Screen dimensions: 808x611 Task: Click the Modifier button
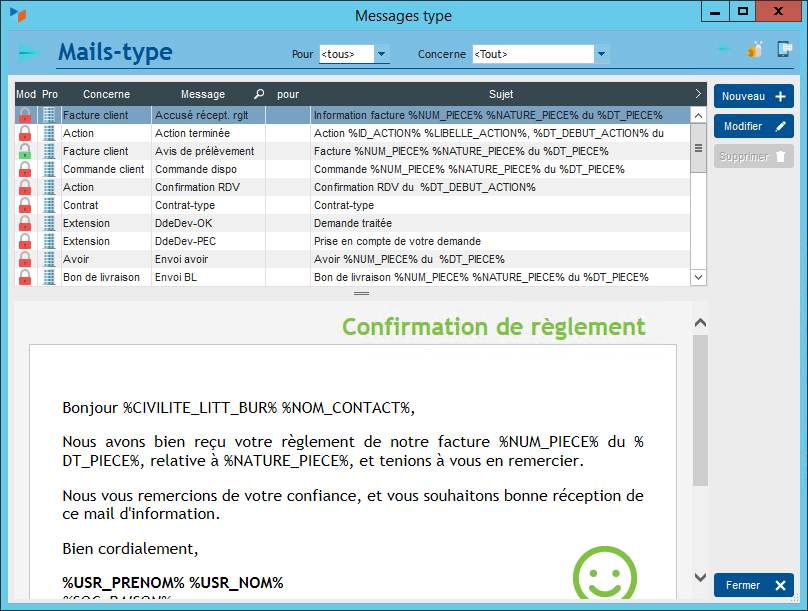(x=753, y=127)
